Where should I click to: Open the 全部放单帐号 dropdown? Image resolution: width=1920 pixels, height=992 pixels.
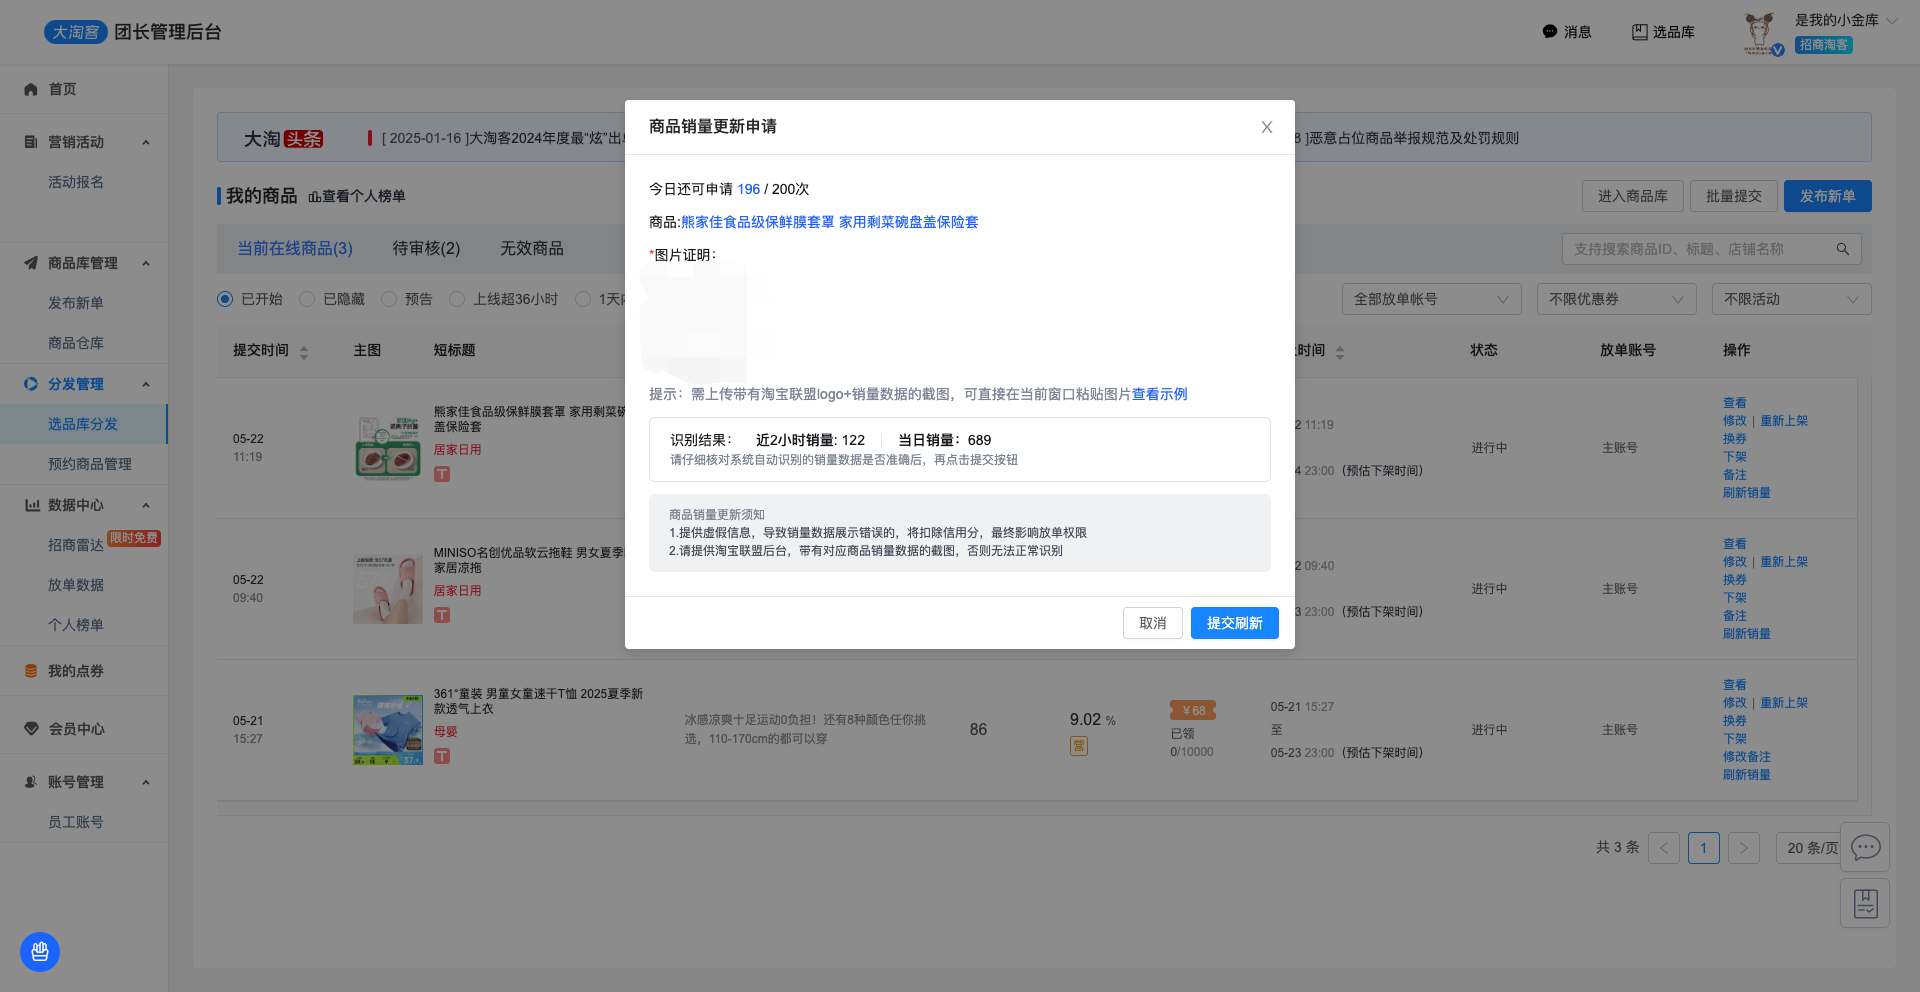[x=1430, y=299]
